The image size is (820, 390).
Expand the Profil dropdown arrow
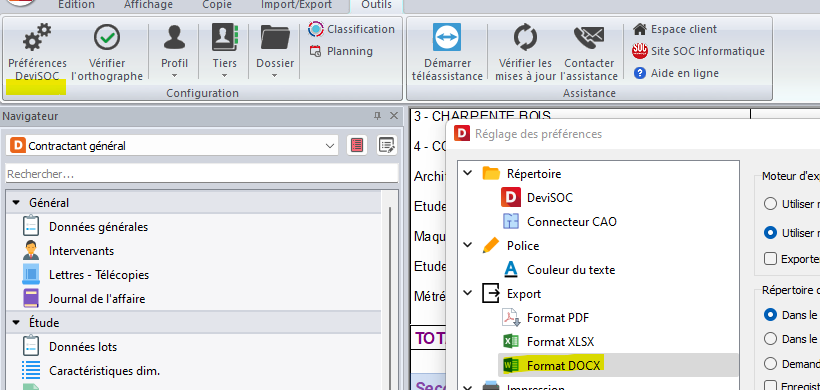point(174,75)
